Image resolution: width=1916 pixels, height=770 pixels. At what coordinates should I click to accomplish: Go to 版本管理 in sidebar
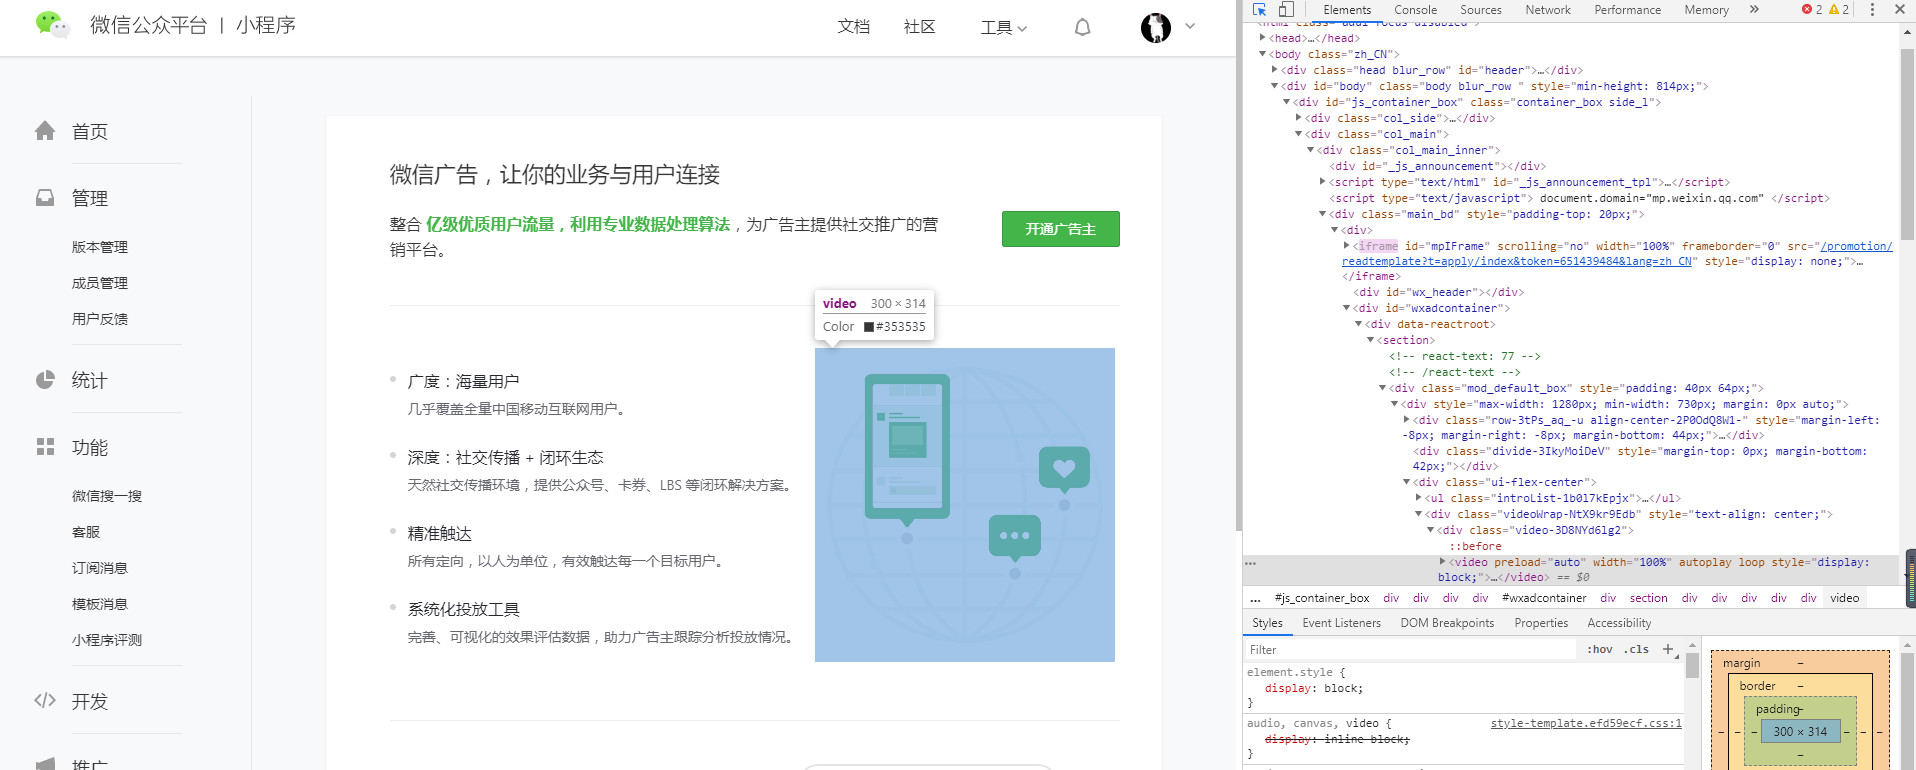100,247
